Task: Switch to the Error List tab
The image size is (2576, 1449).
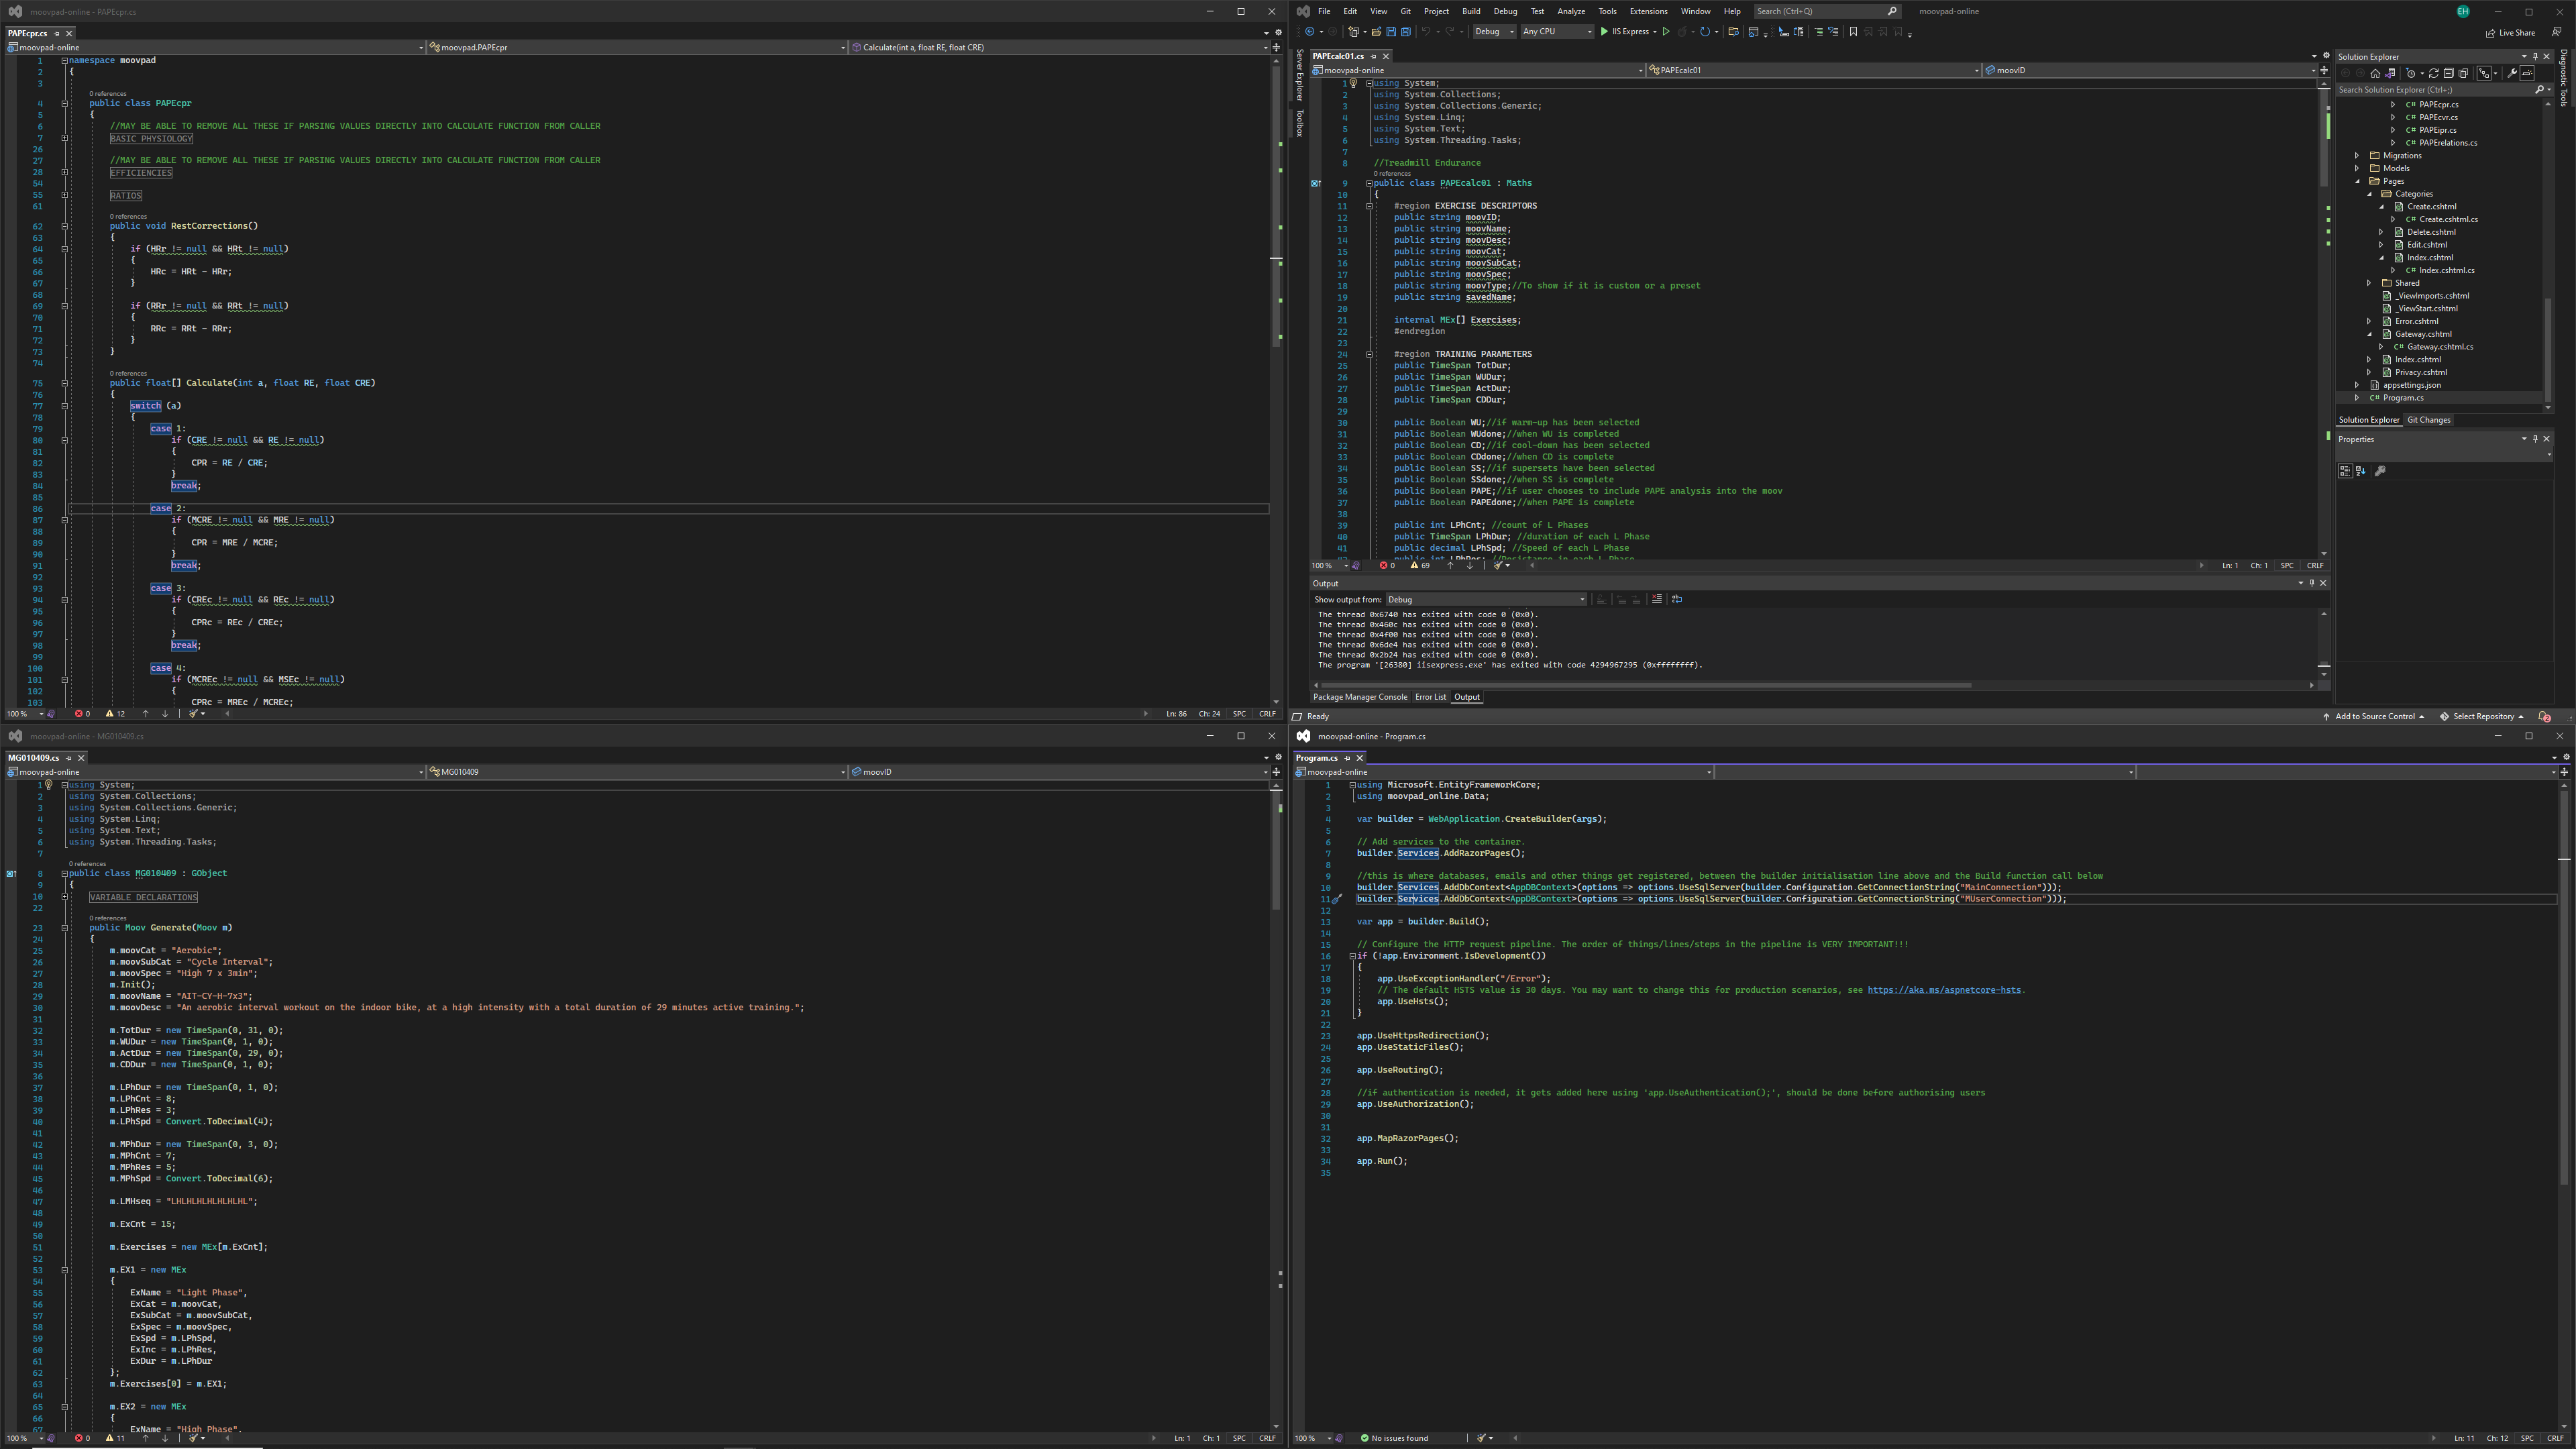Action: coord(1430,697)
